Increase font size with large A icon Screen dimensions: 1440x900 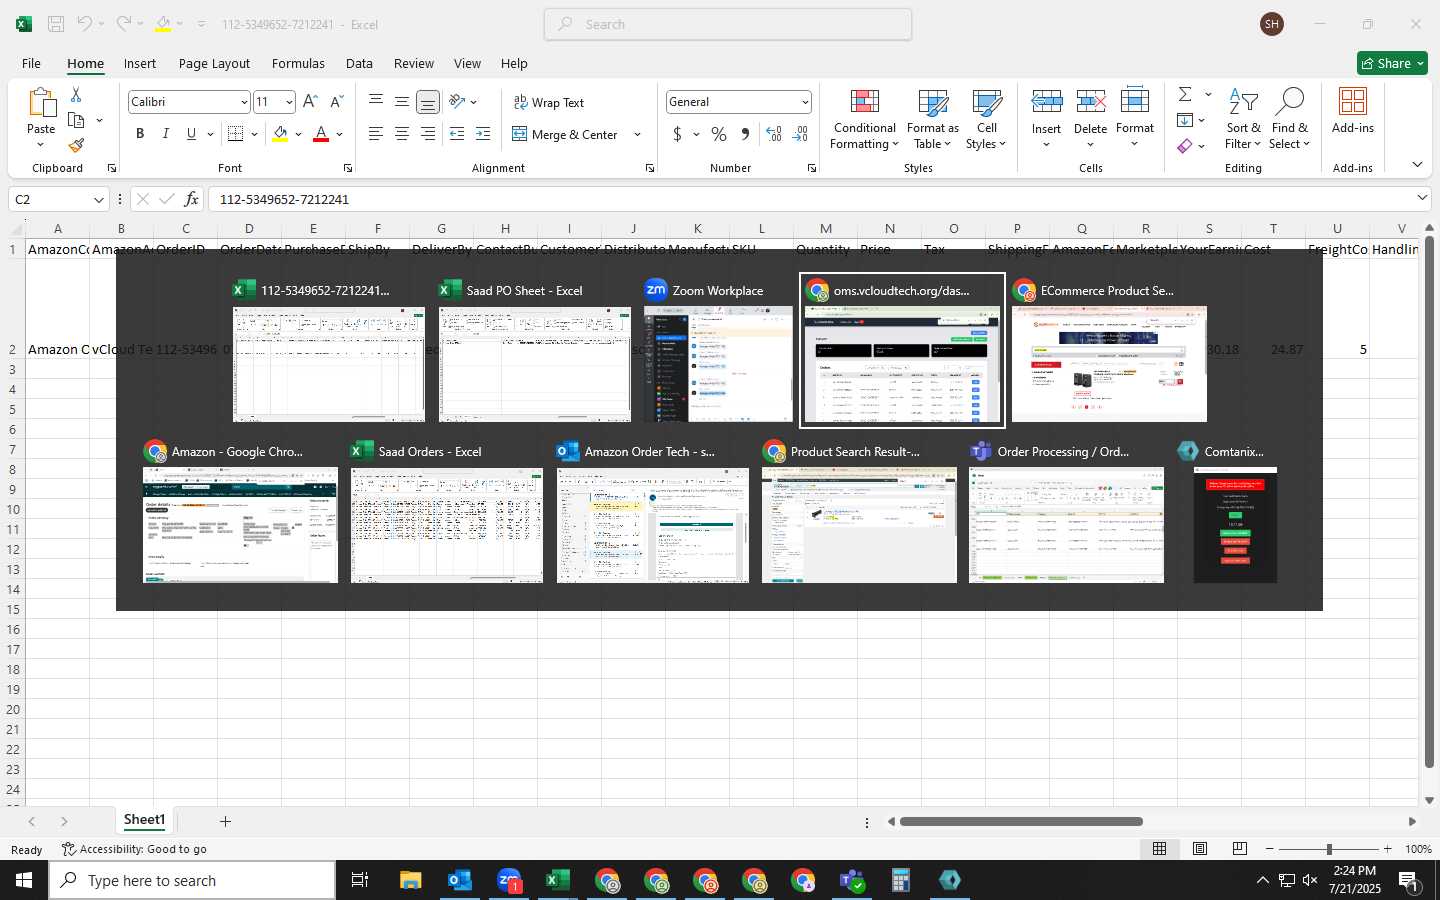coord(310,102)
